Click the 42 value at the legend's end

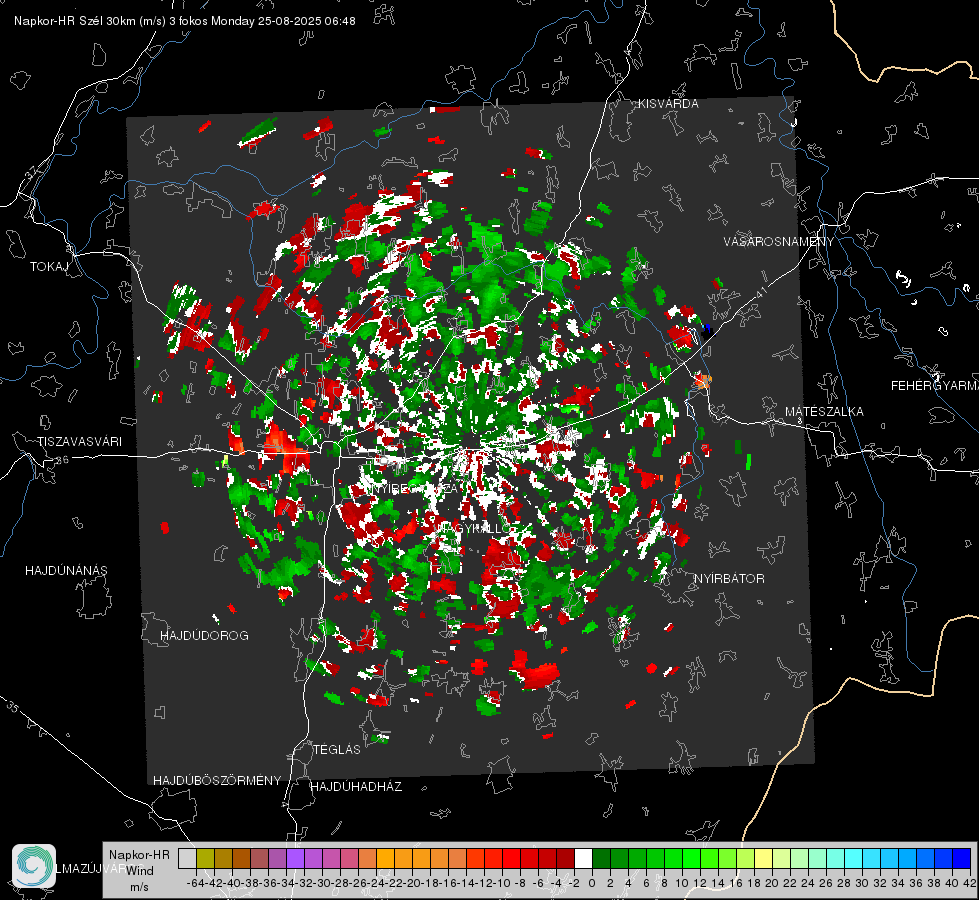970,883
